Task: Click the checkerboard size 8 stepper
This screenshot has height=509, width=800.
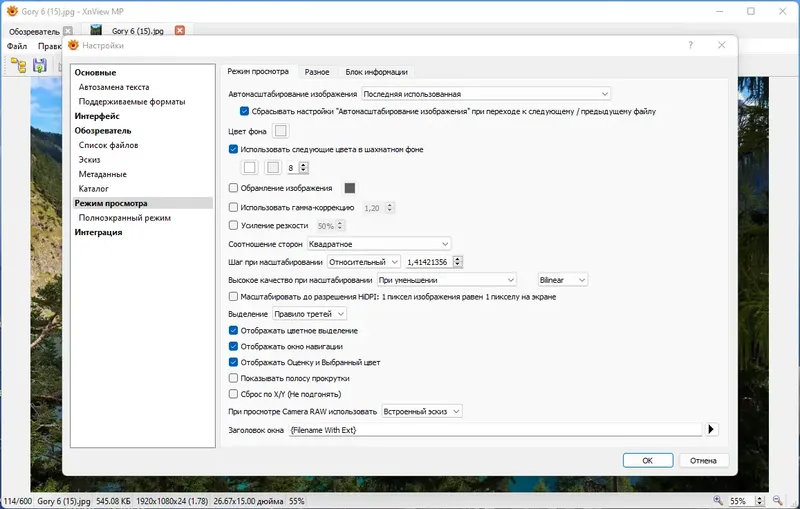Action: (x=304, y=167)
